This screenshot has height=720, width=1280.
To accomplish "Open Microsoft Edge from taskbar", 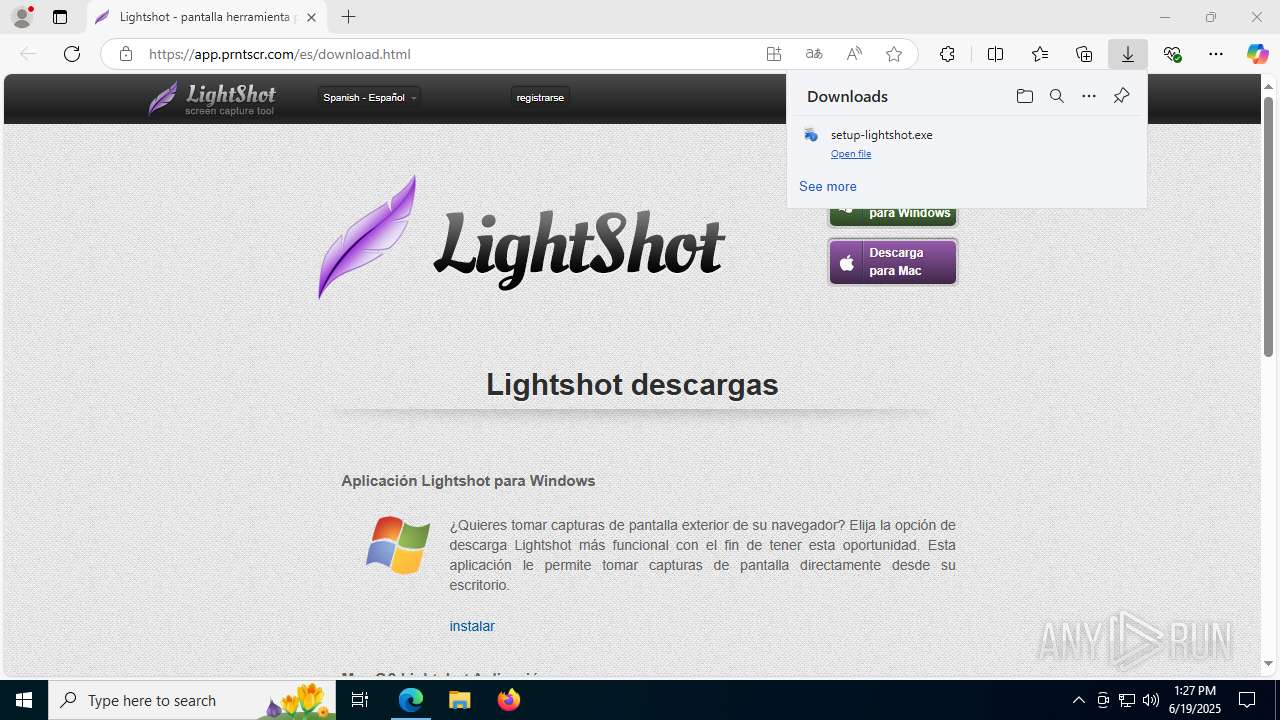I will pyautogui.click(x=411, y=700).
